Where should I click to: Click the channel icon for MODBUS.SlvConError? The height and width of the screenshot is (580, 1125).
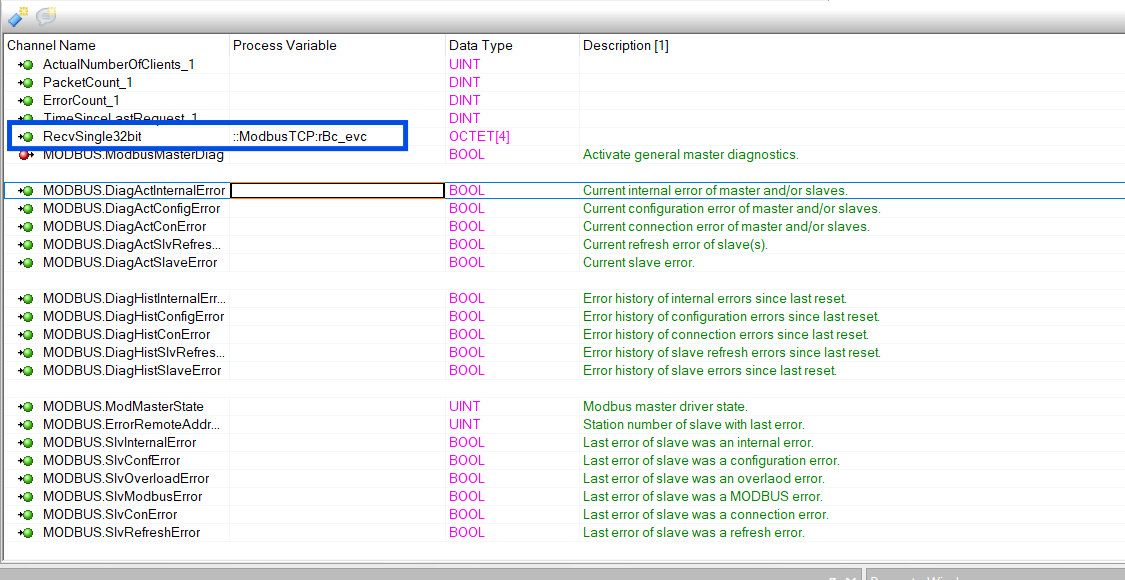[x=26, y=515]
